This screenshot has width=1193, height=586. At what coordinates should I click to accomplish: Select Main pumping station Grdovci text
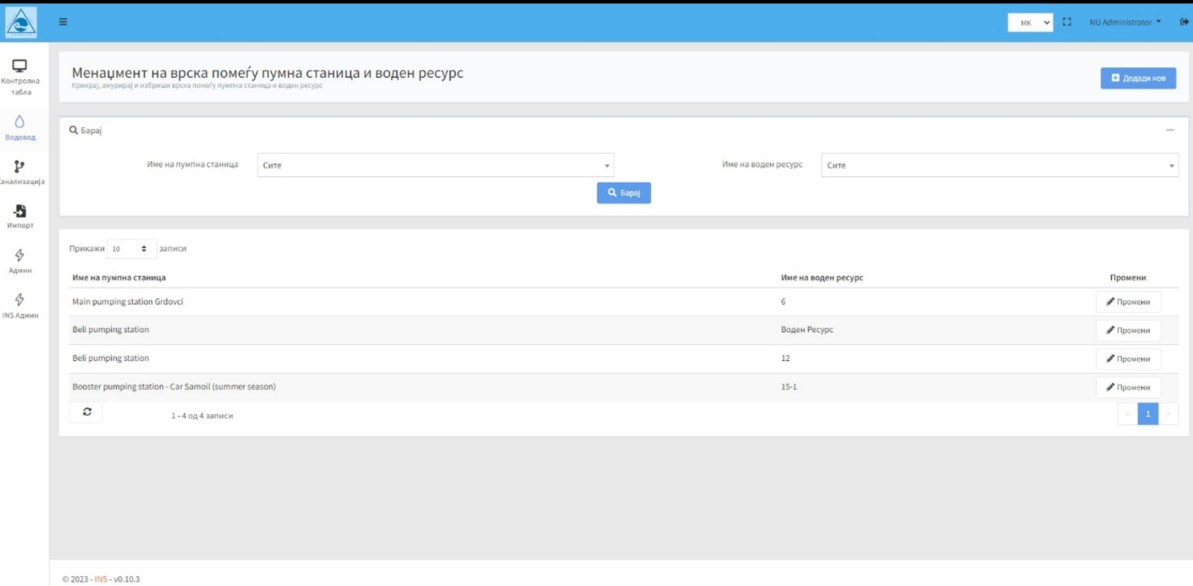[128, 302]
